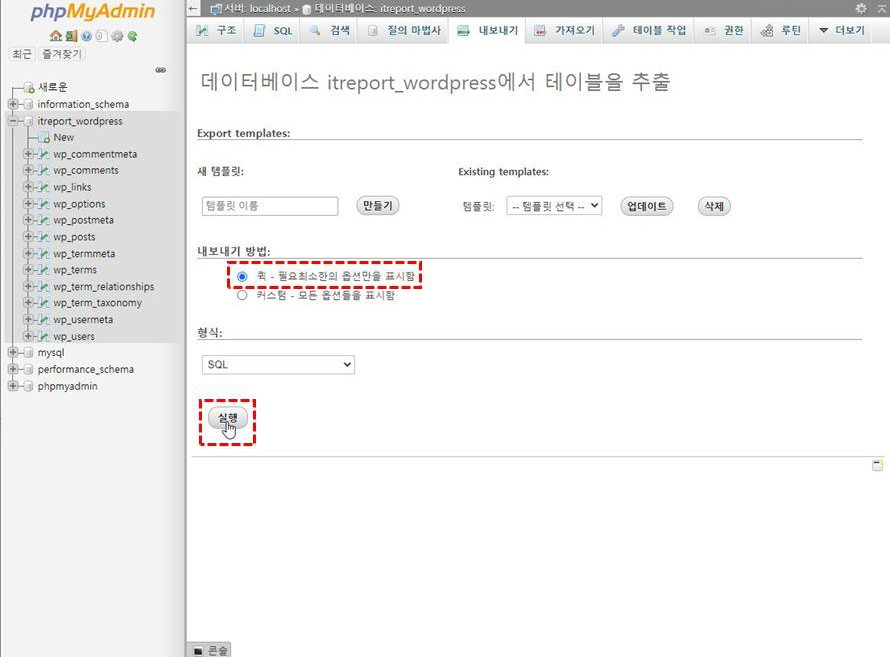Click the wp_commentmeta table icon
Viewport: 890px width, 657px height.
[44, 154]
